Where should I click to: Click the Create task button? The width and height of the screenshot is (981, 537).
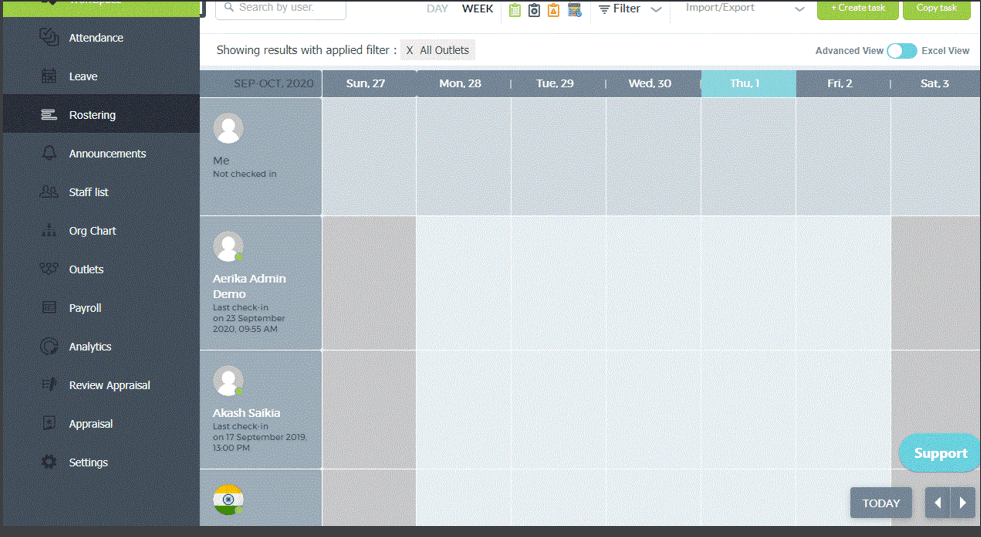[x=858, y=9]
